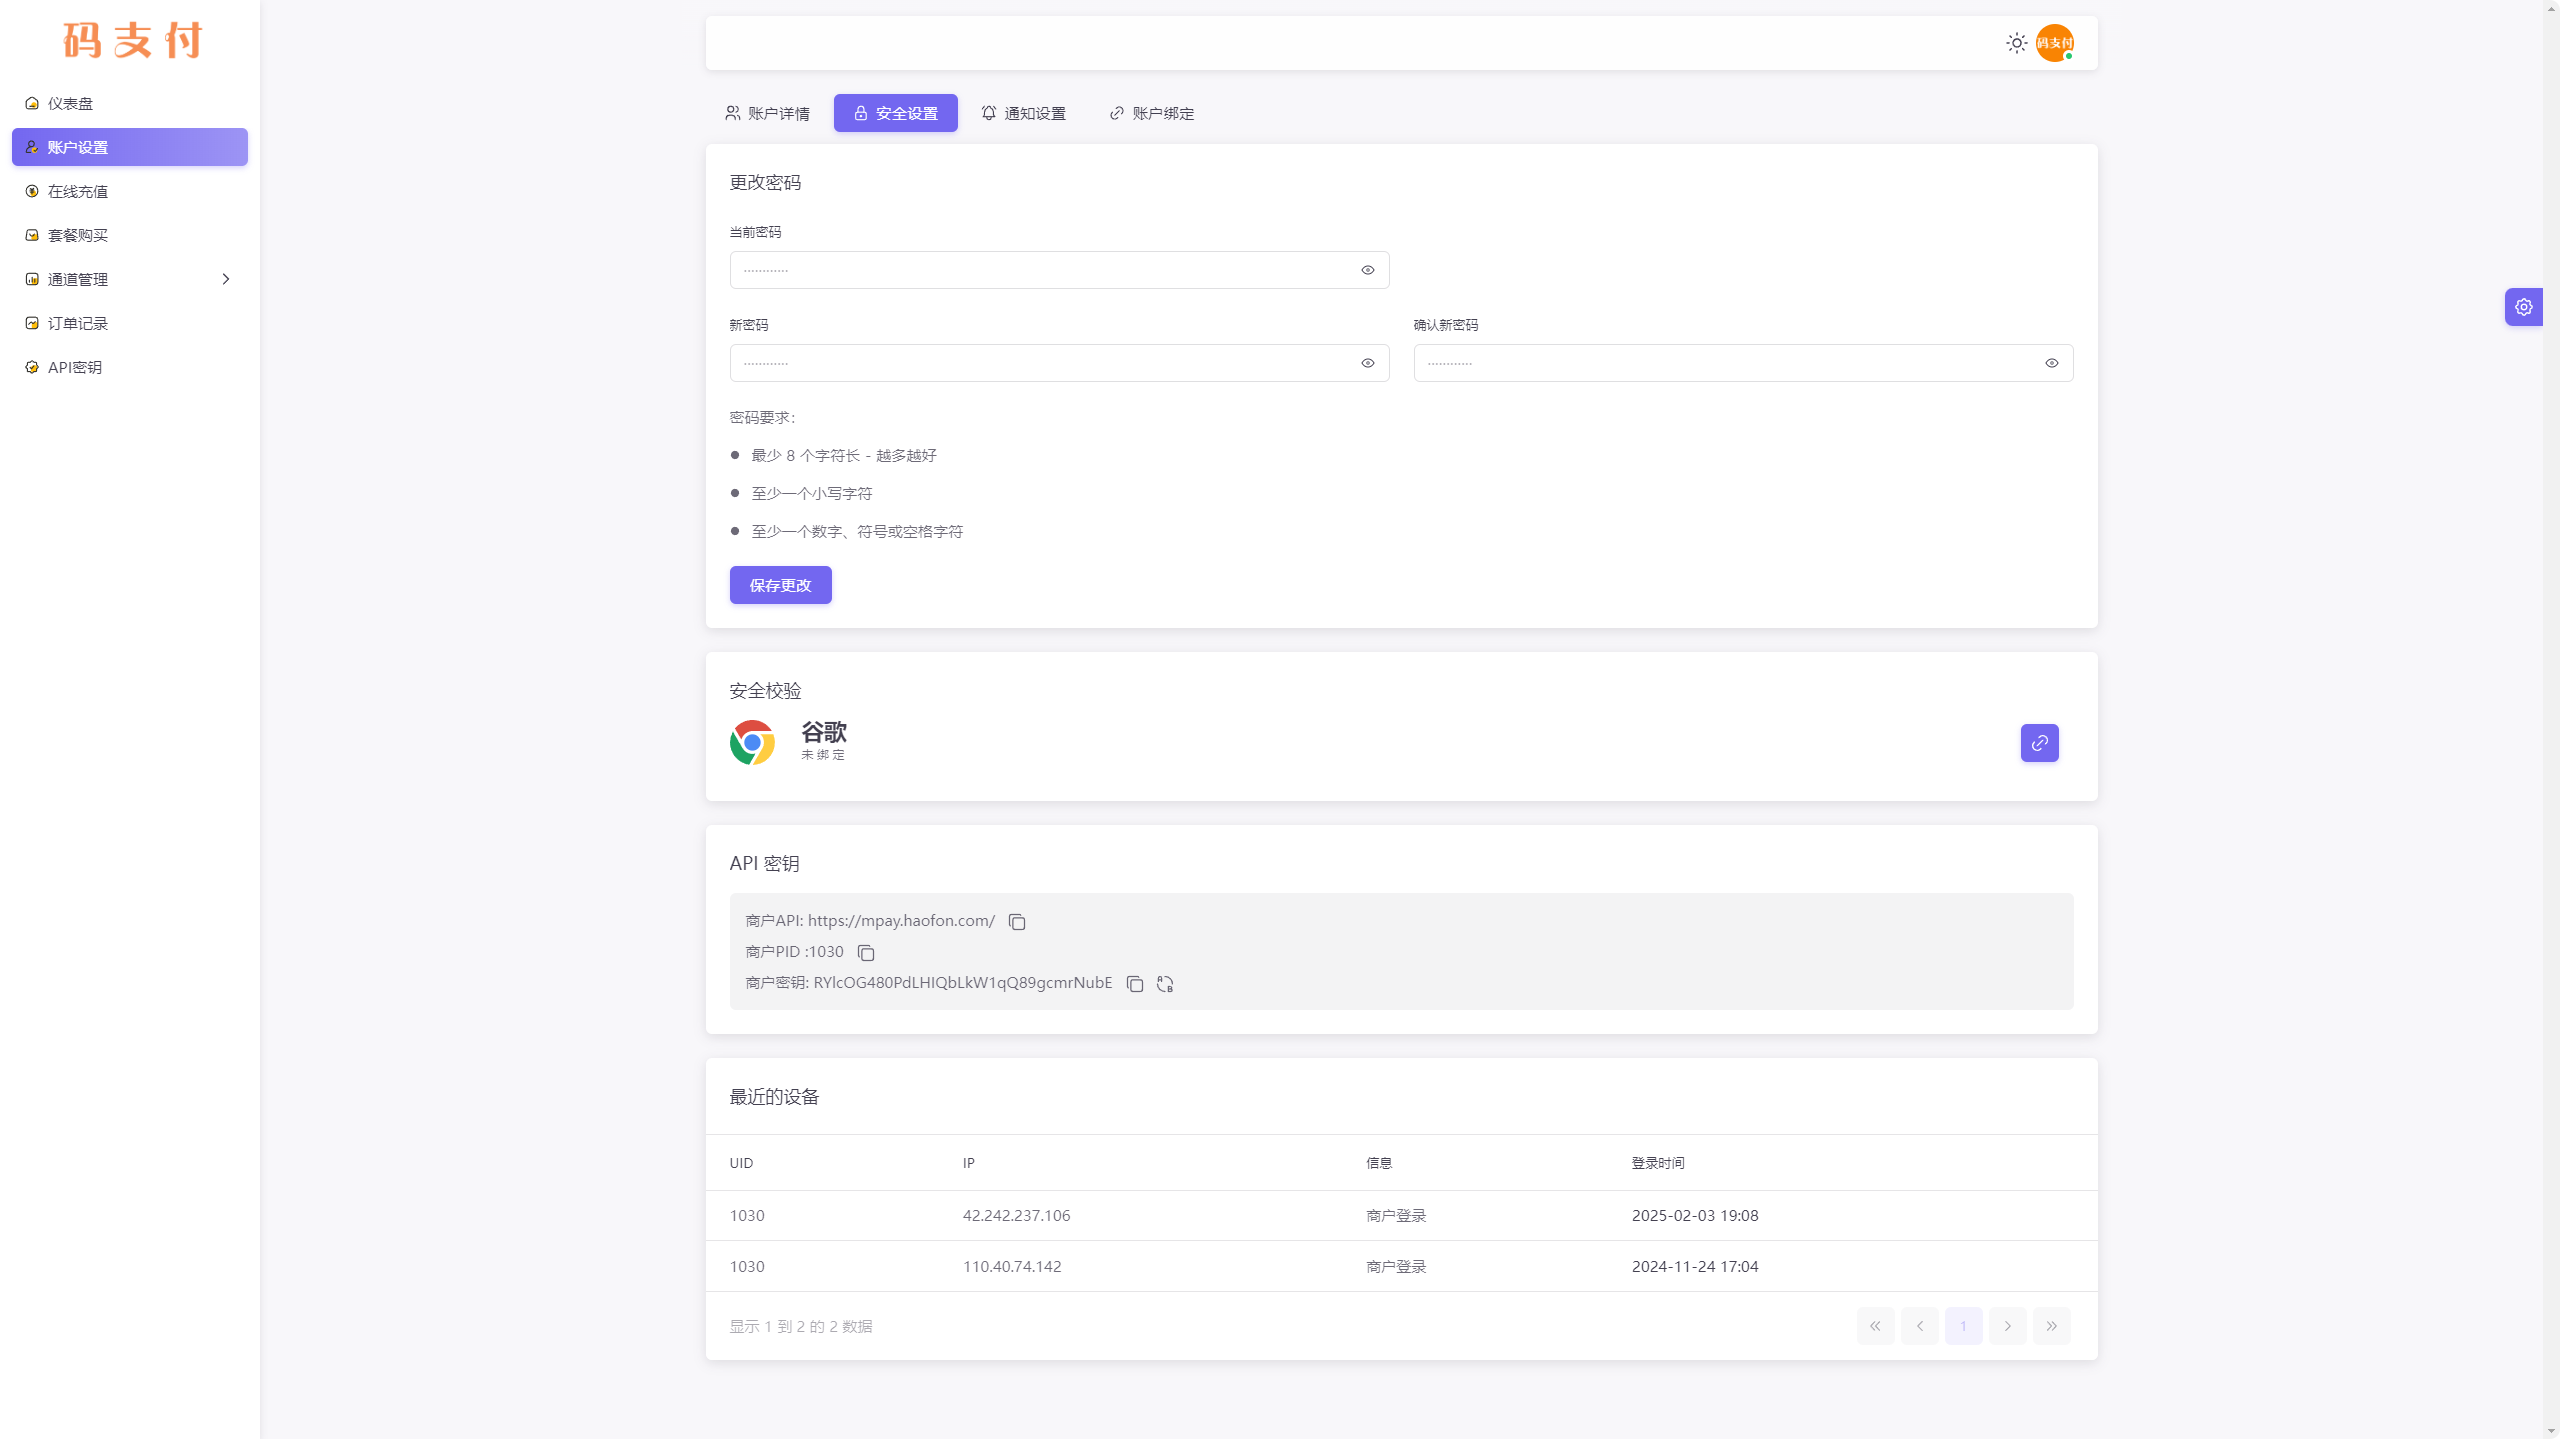Regenerate the merchant secret key
Viewport: 2560px width, 1439px height.
tap(1165, 984)
